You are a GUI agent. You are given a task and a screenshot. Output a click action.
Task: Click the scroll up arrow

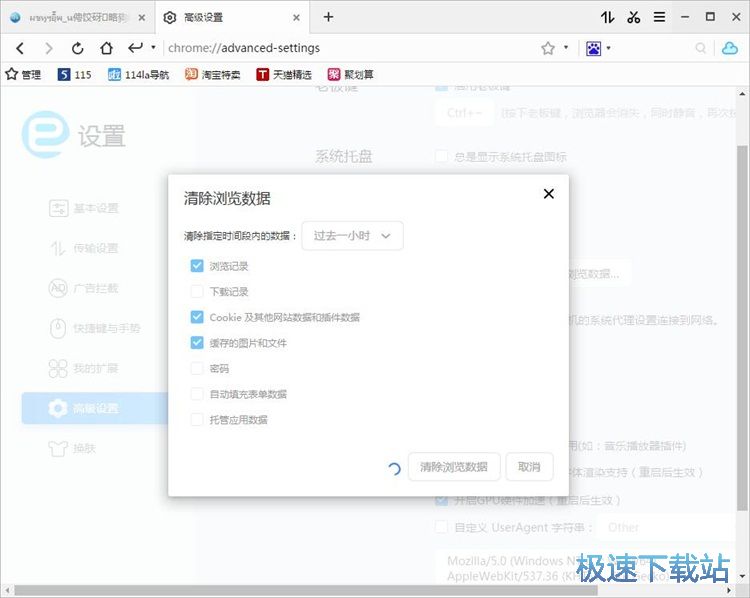click(x=742, y=94)
